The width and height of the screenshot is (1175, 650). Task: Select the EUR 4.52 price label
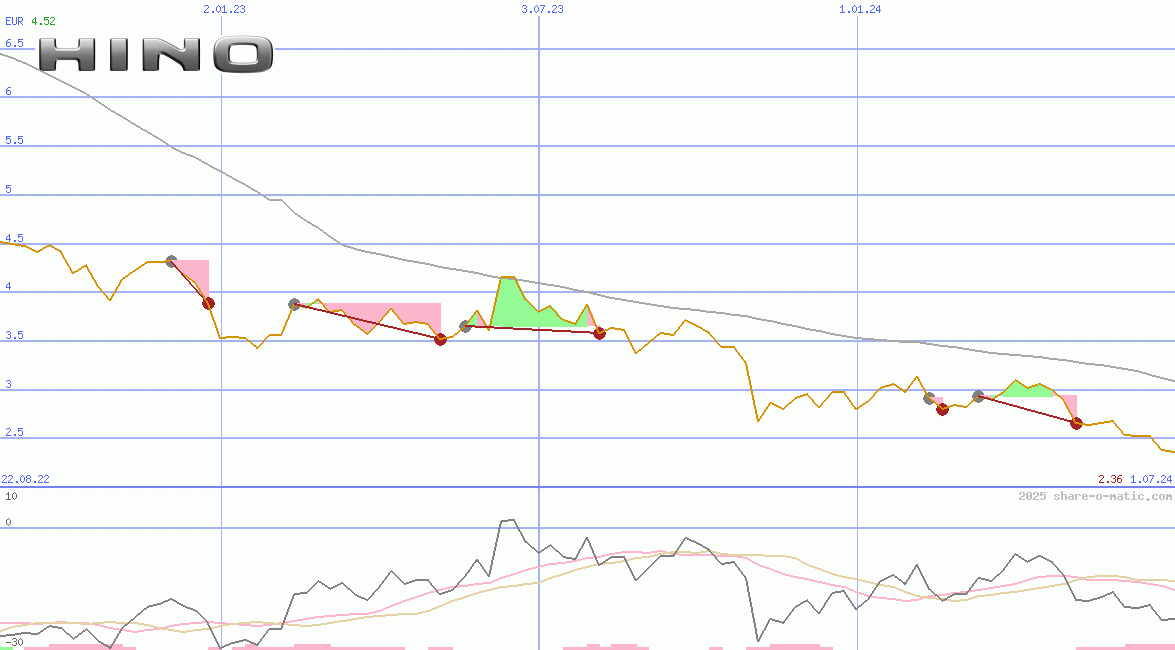[x=30, y=21]
